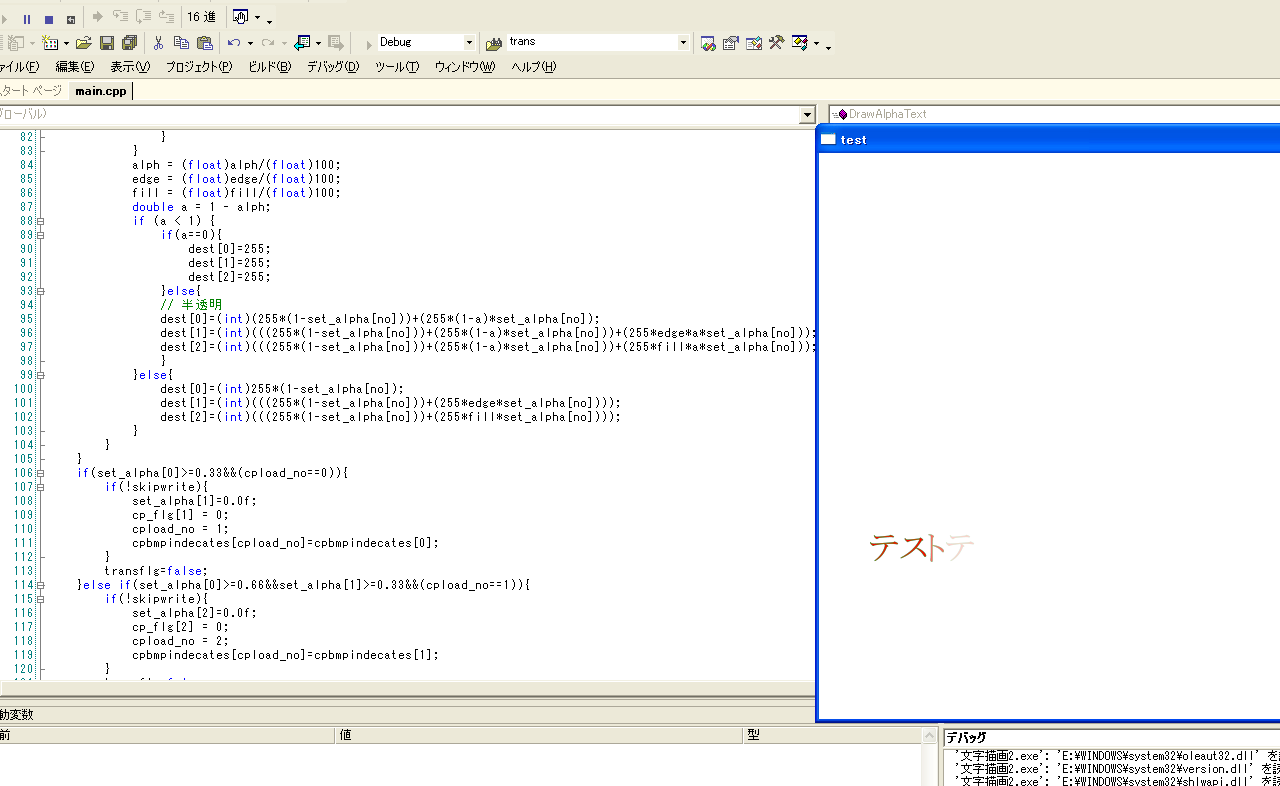1280x786 pixels.
Task: Click the Undo arrow icon
Action: pos(234,43)
